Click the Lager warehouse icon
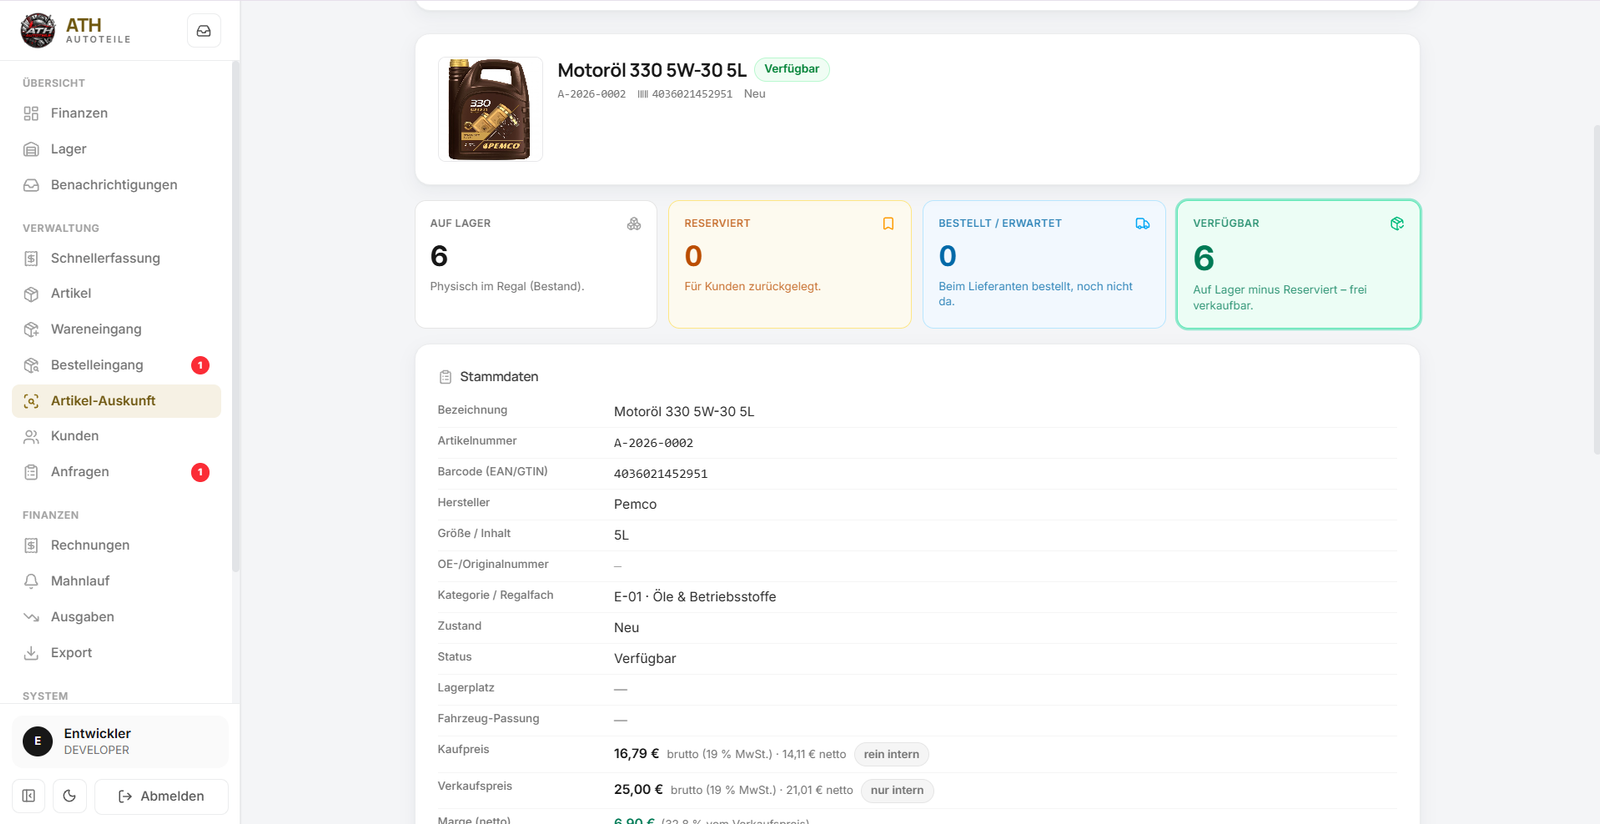The height and width of the screenshot is (824, 1600). point(31,150)
